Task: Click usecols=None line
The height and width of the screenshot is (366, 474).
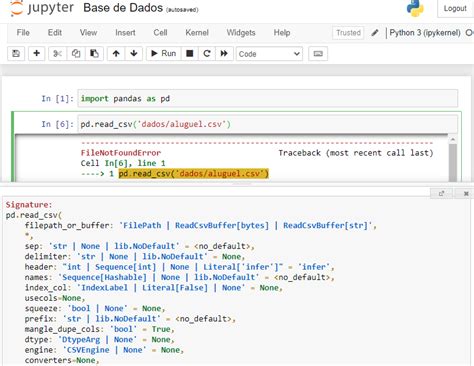Action: pos(55,298)
